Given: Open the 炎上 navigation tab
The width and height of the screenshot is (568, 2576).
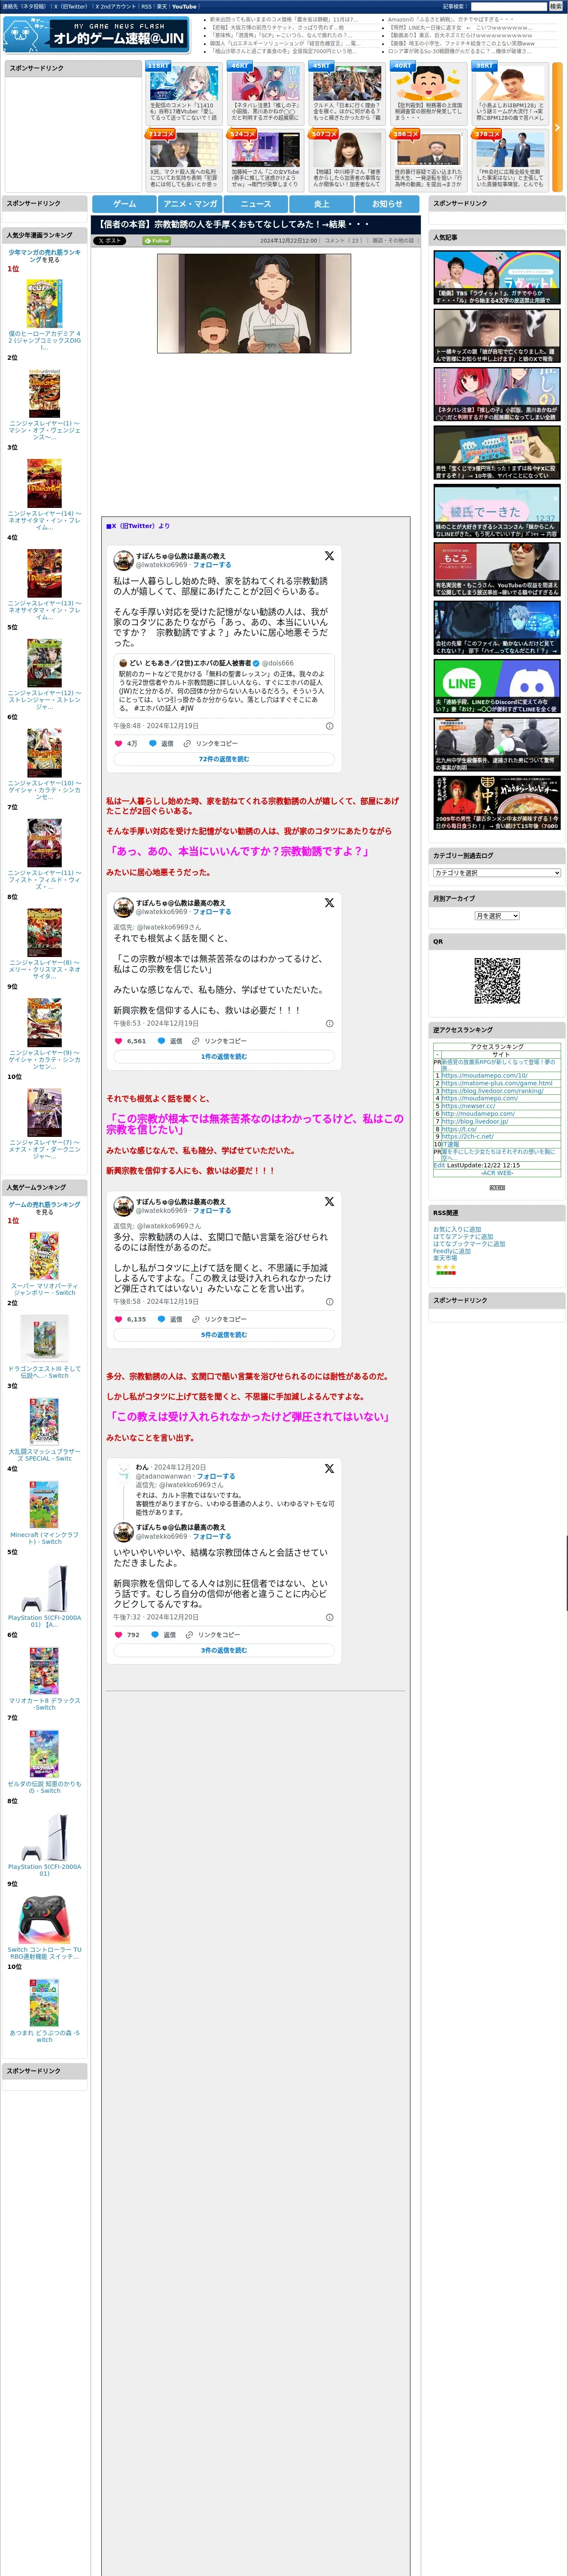Looking at the screenshot, I should 321,204.
